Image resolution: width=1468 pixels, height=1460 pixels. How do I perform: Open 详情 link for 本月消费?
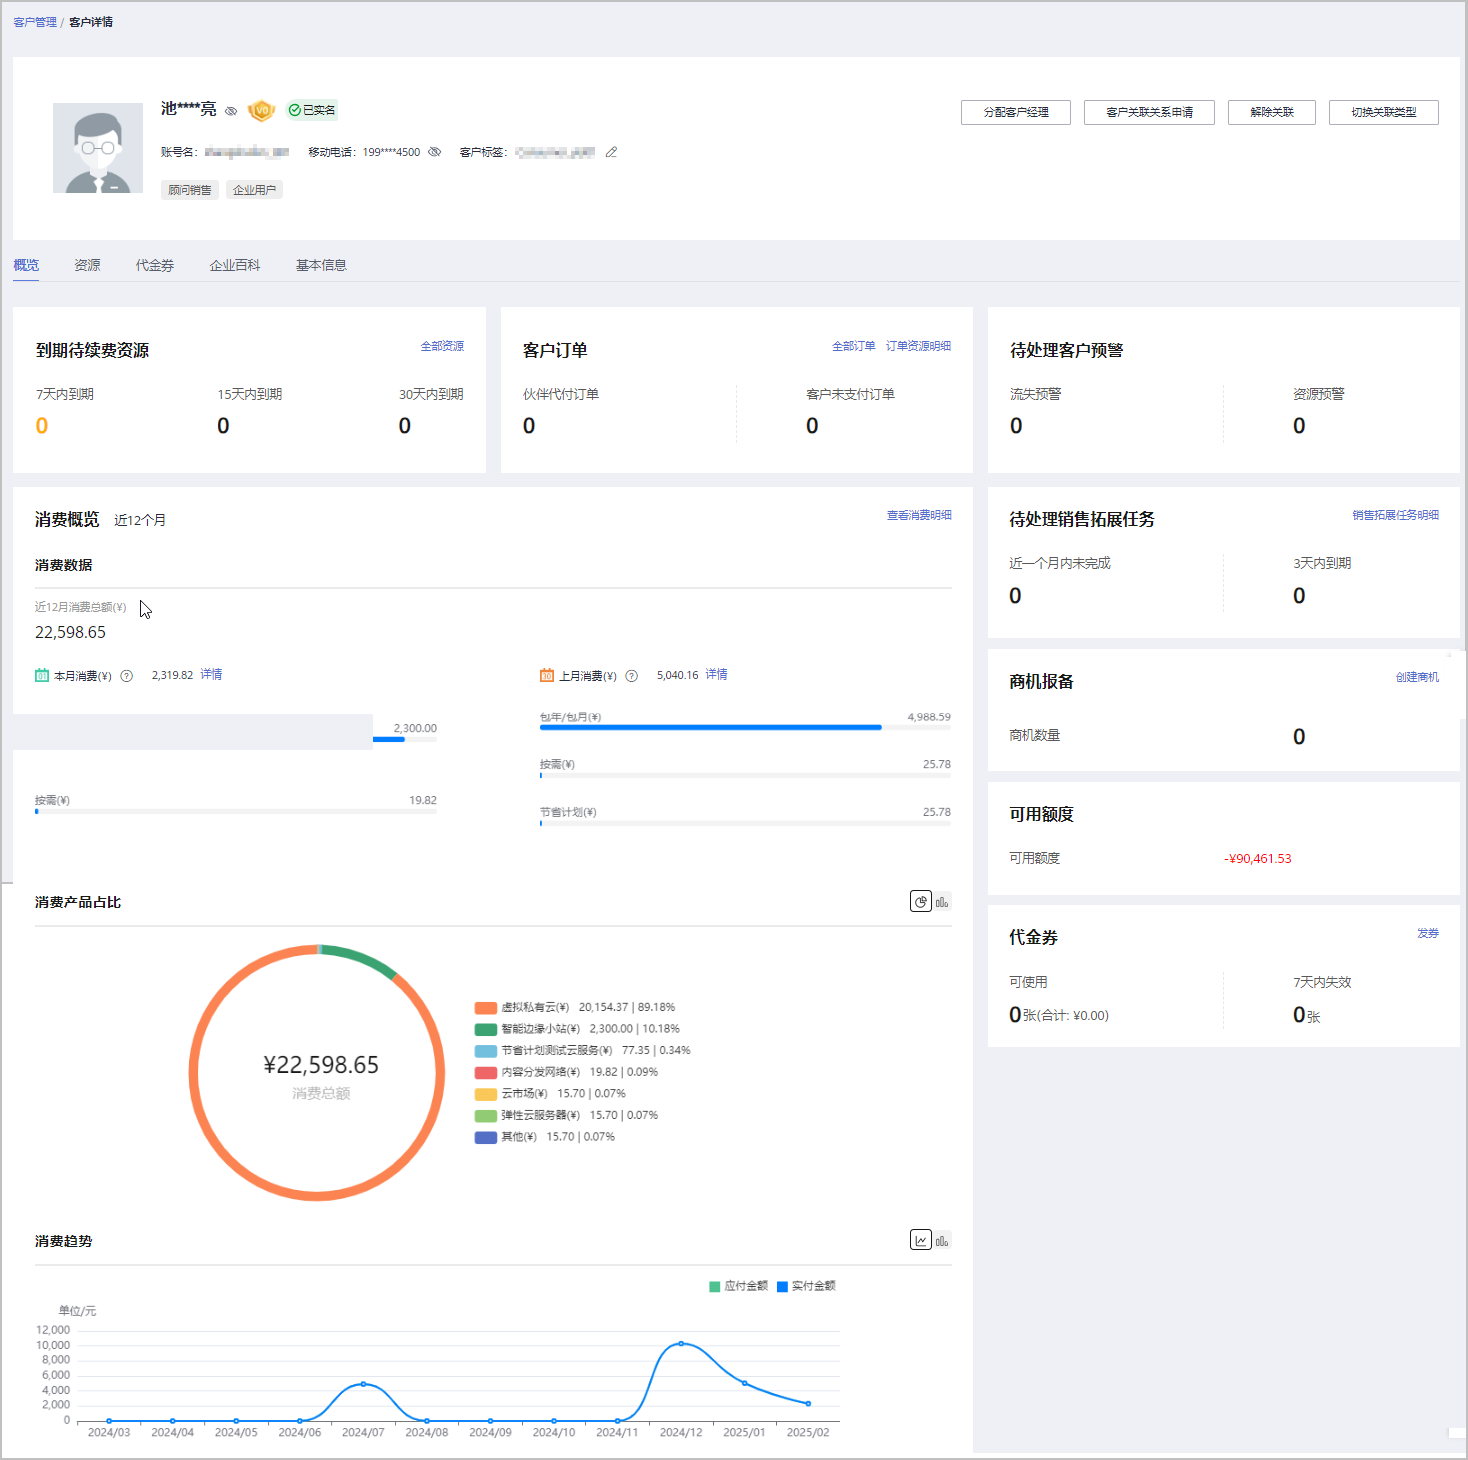[x=211, y=675]
